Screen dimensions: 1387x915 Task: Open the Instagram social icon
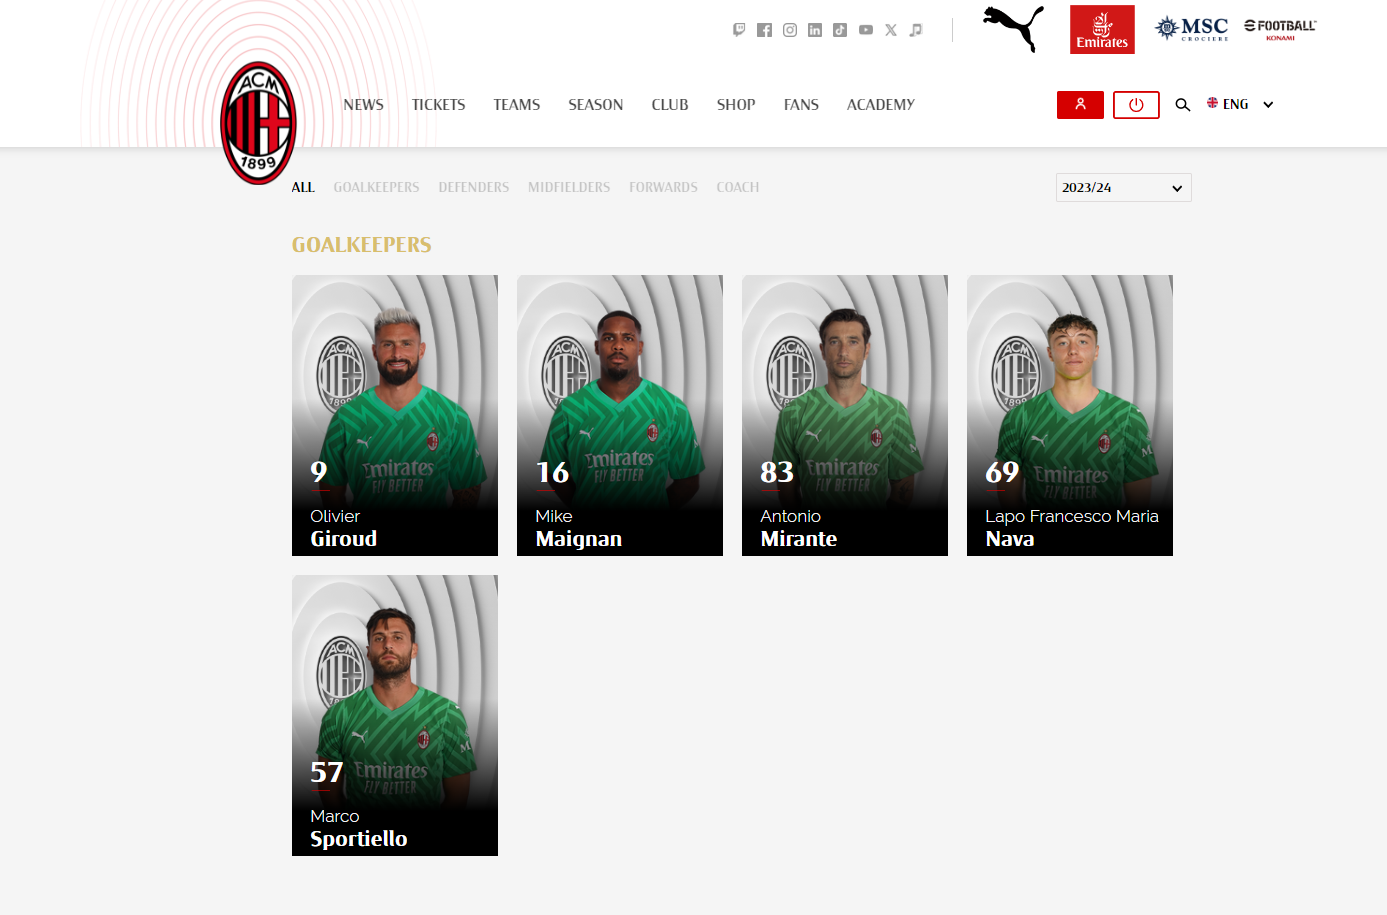(790, 30)
